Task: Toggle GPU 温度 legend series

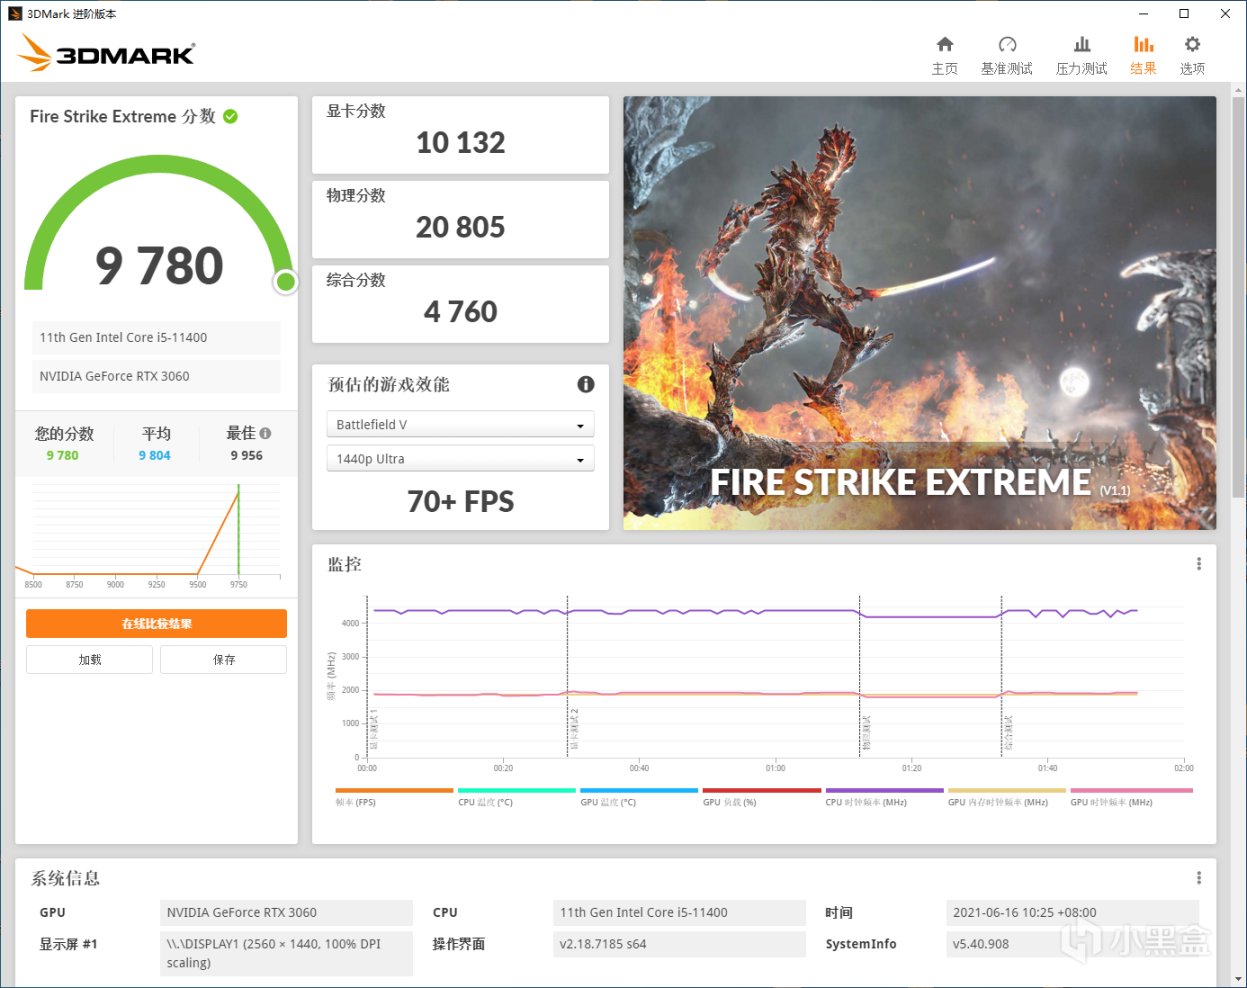Action: 639,797
